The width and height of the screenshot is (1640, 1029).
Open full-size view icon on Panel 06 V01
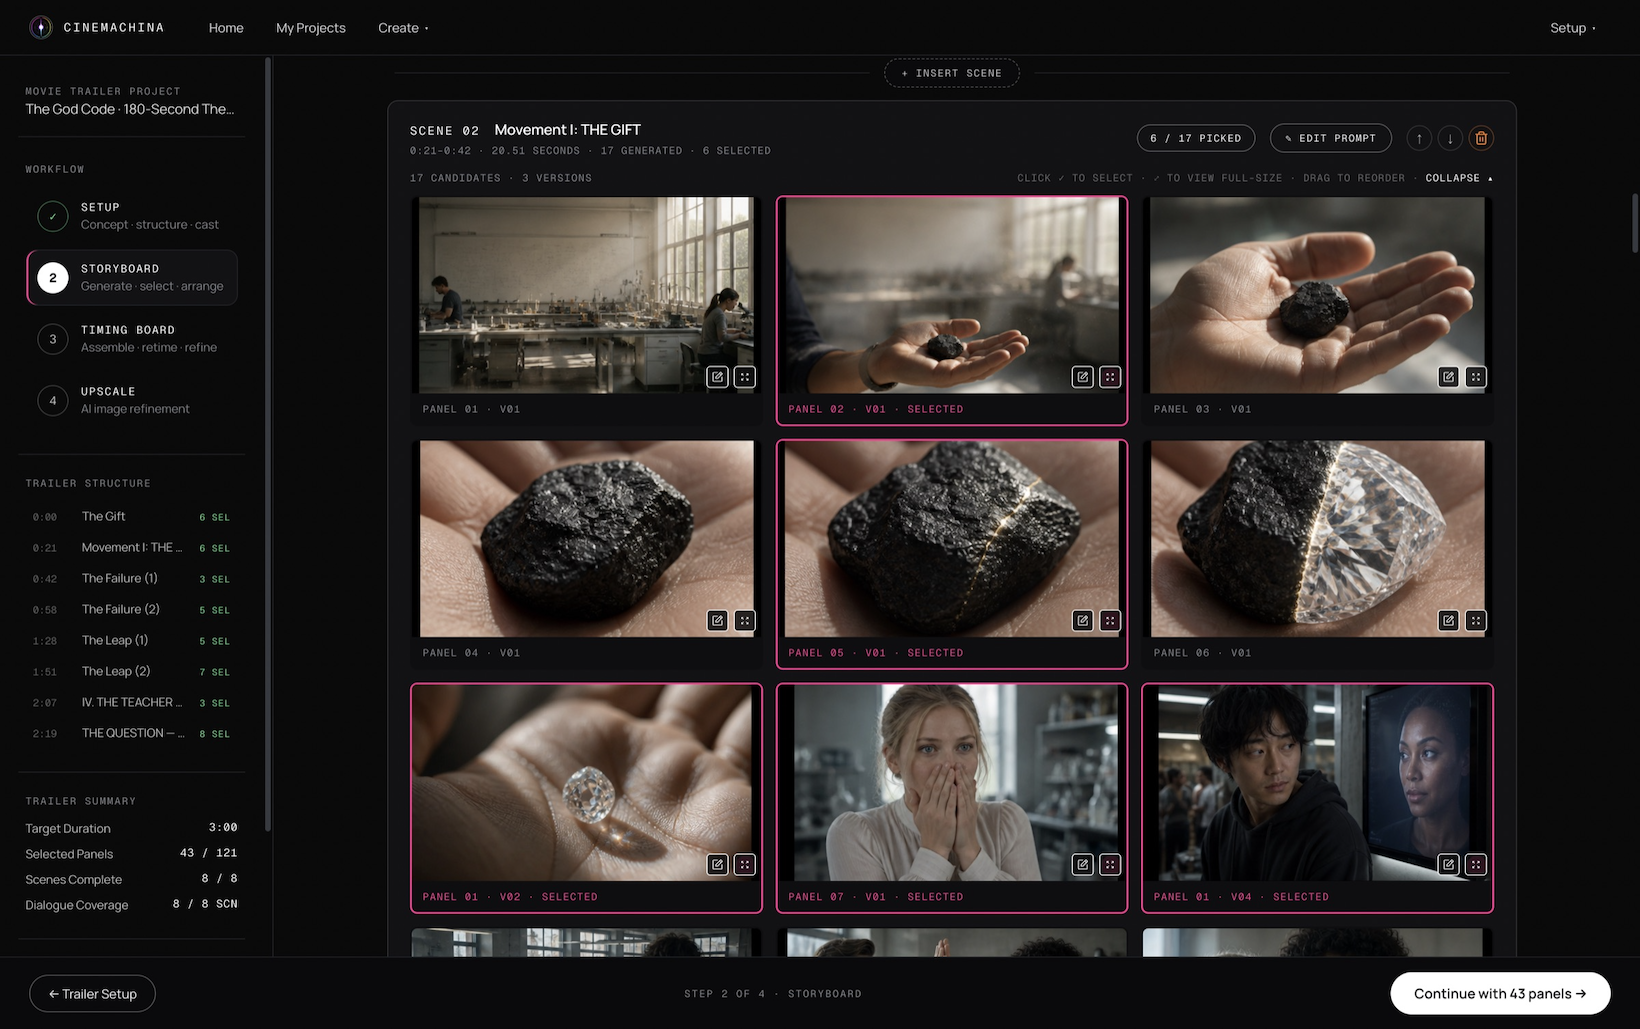coord(1476,621)
